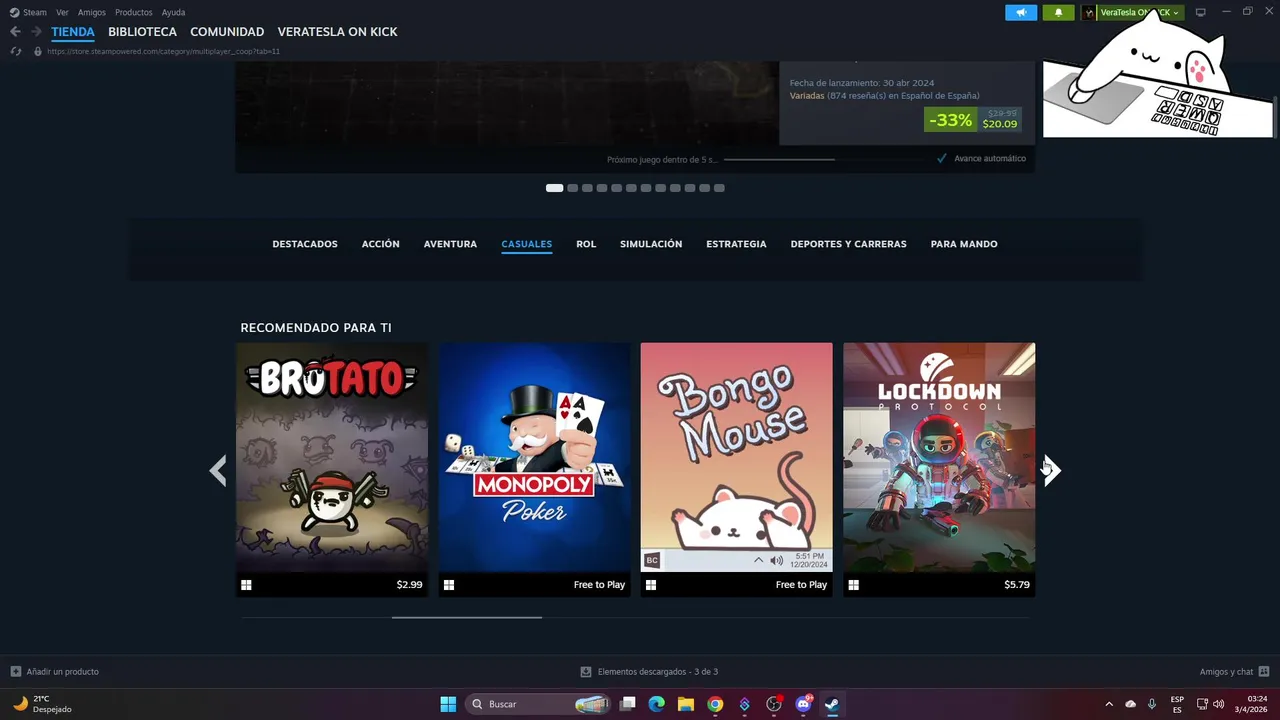Go to the BIBLIOTECA section
1280x720 pixels.
[x=142, y=32]
